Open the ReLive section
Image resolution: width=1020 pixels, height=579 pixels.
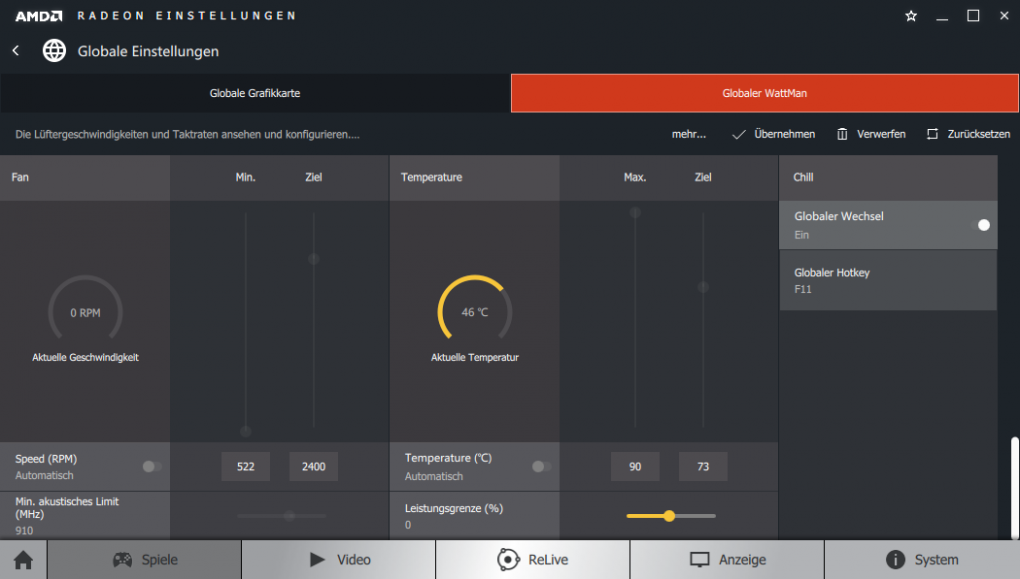click(533, 559)
